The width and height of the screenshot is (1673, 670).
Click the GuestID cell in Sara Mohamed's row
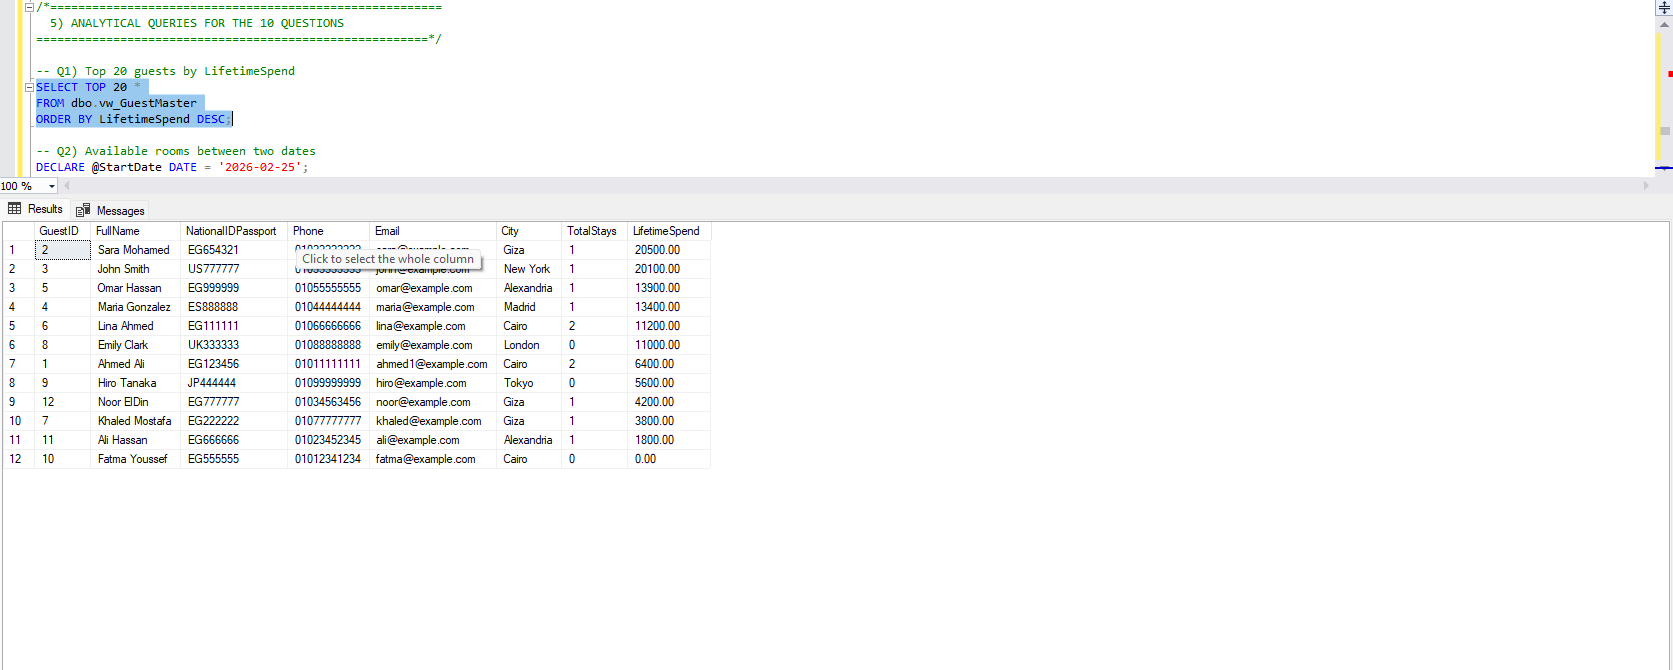pyautogui.click(x=62, y=250)
